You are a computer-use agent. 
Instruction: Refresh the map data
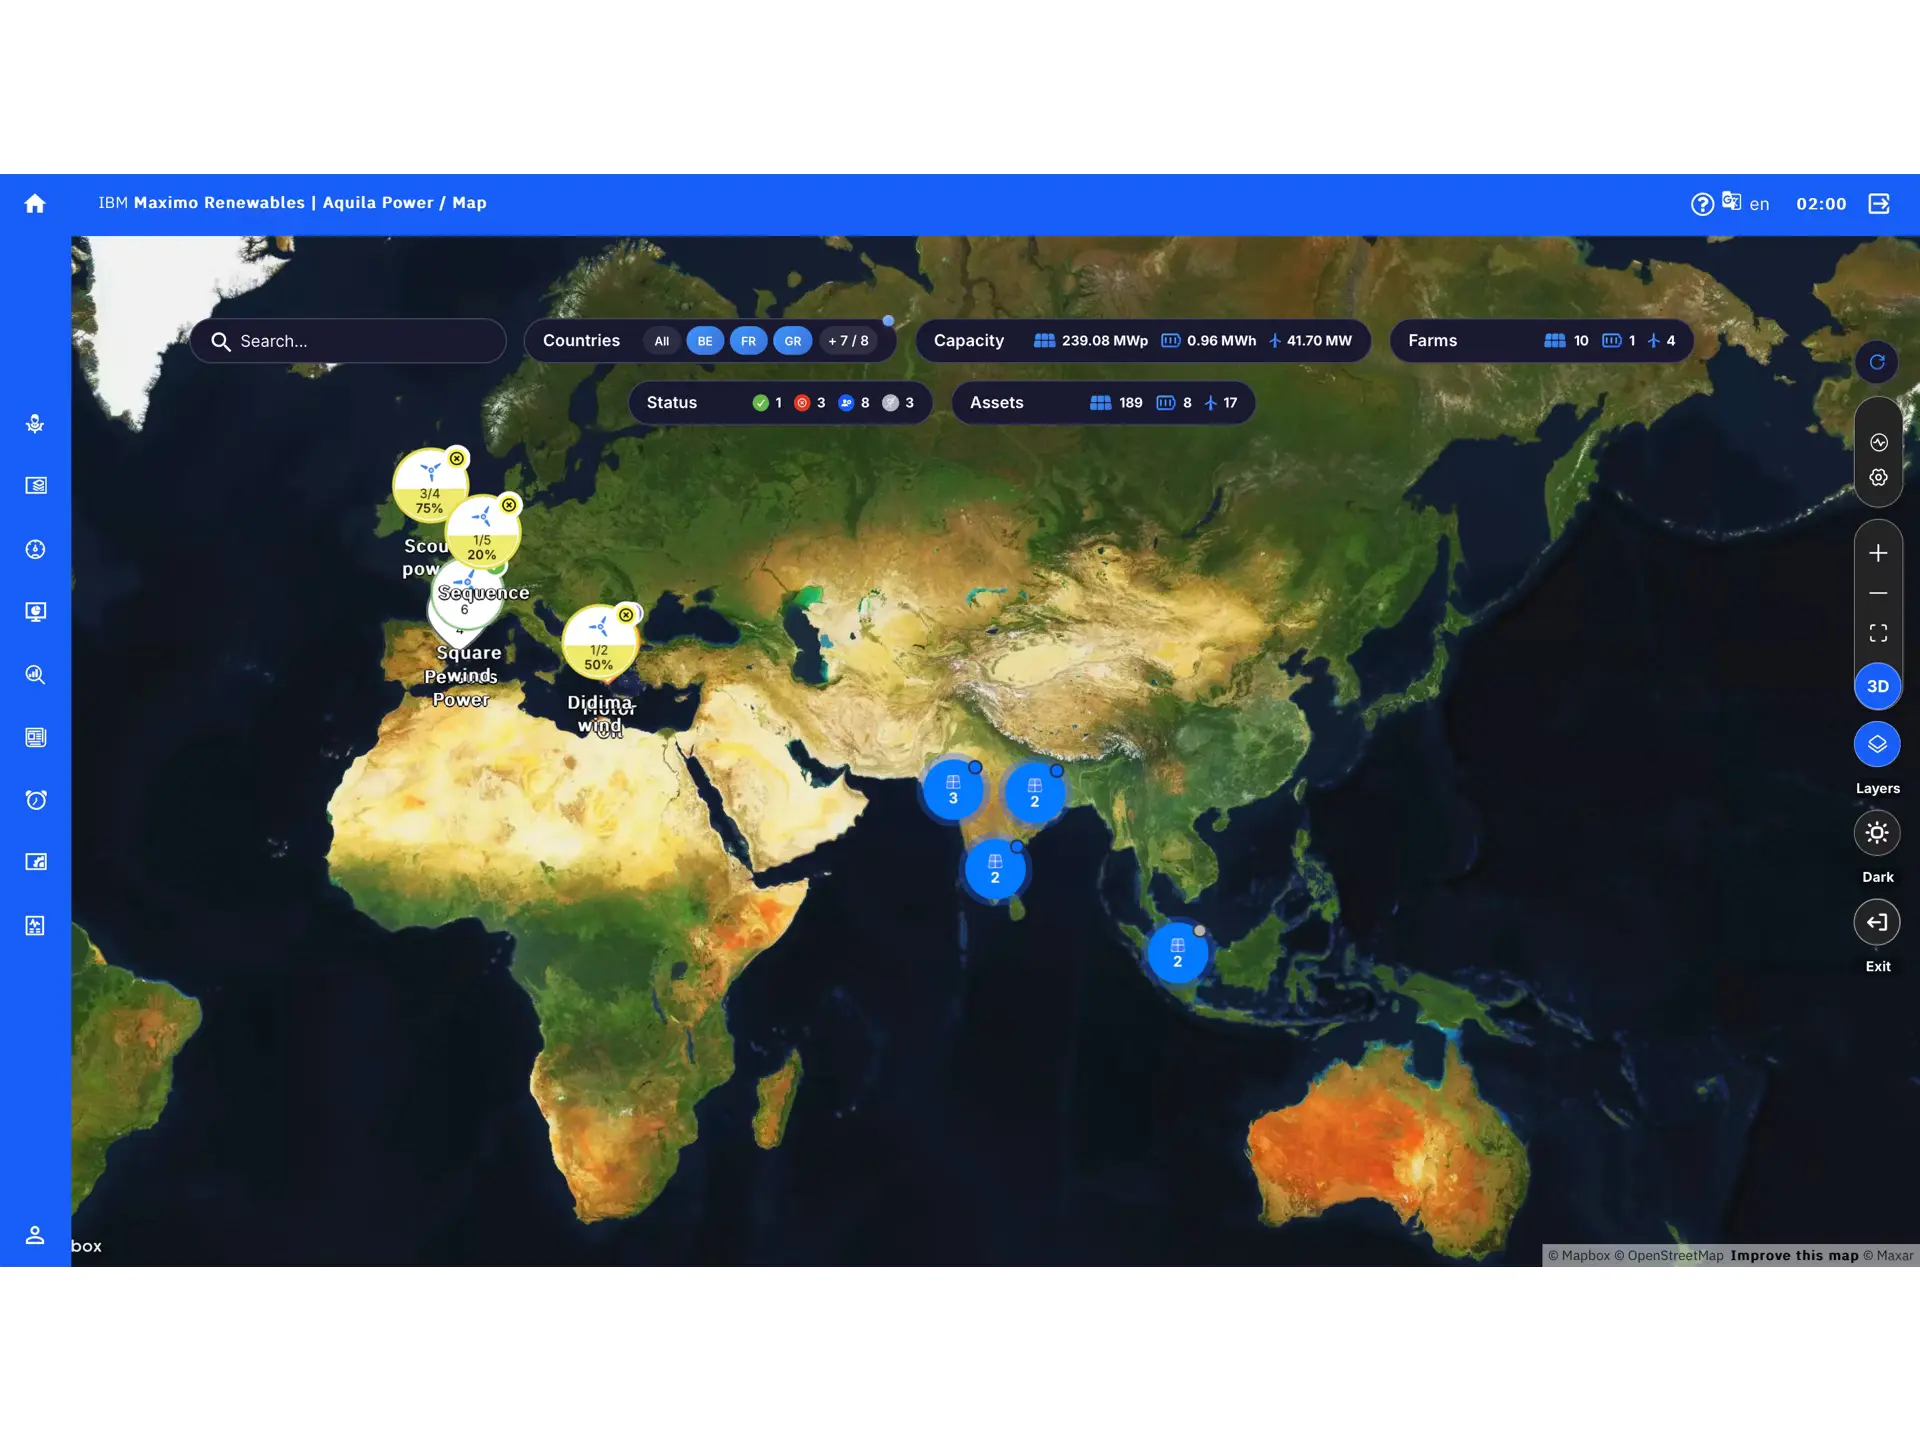coord(1877,362)
